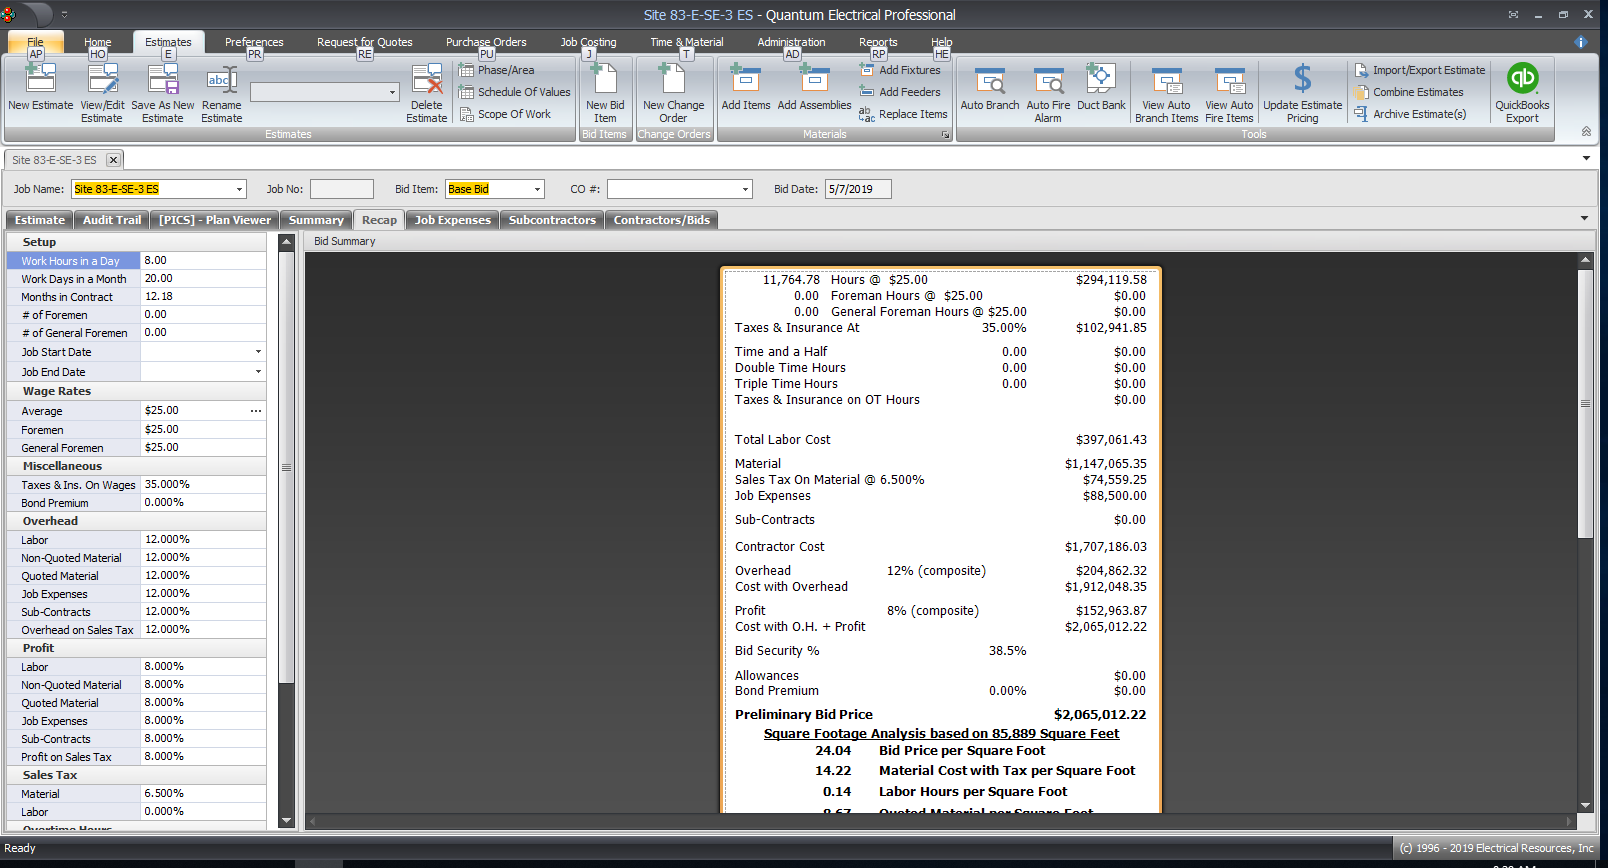
Task: Click the Delete Estimate icon
Action: (x=427, y=80)
